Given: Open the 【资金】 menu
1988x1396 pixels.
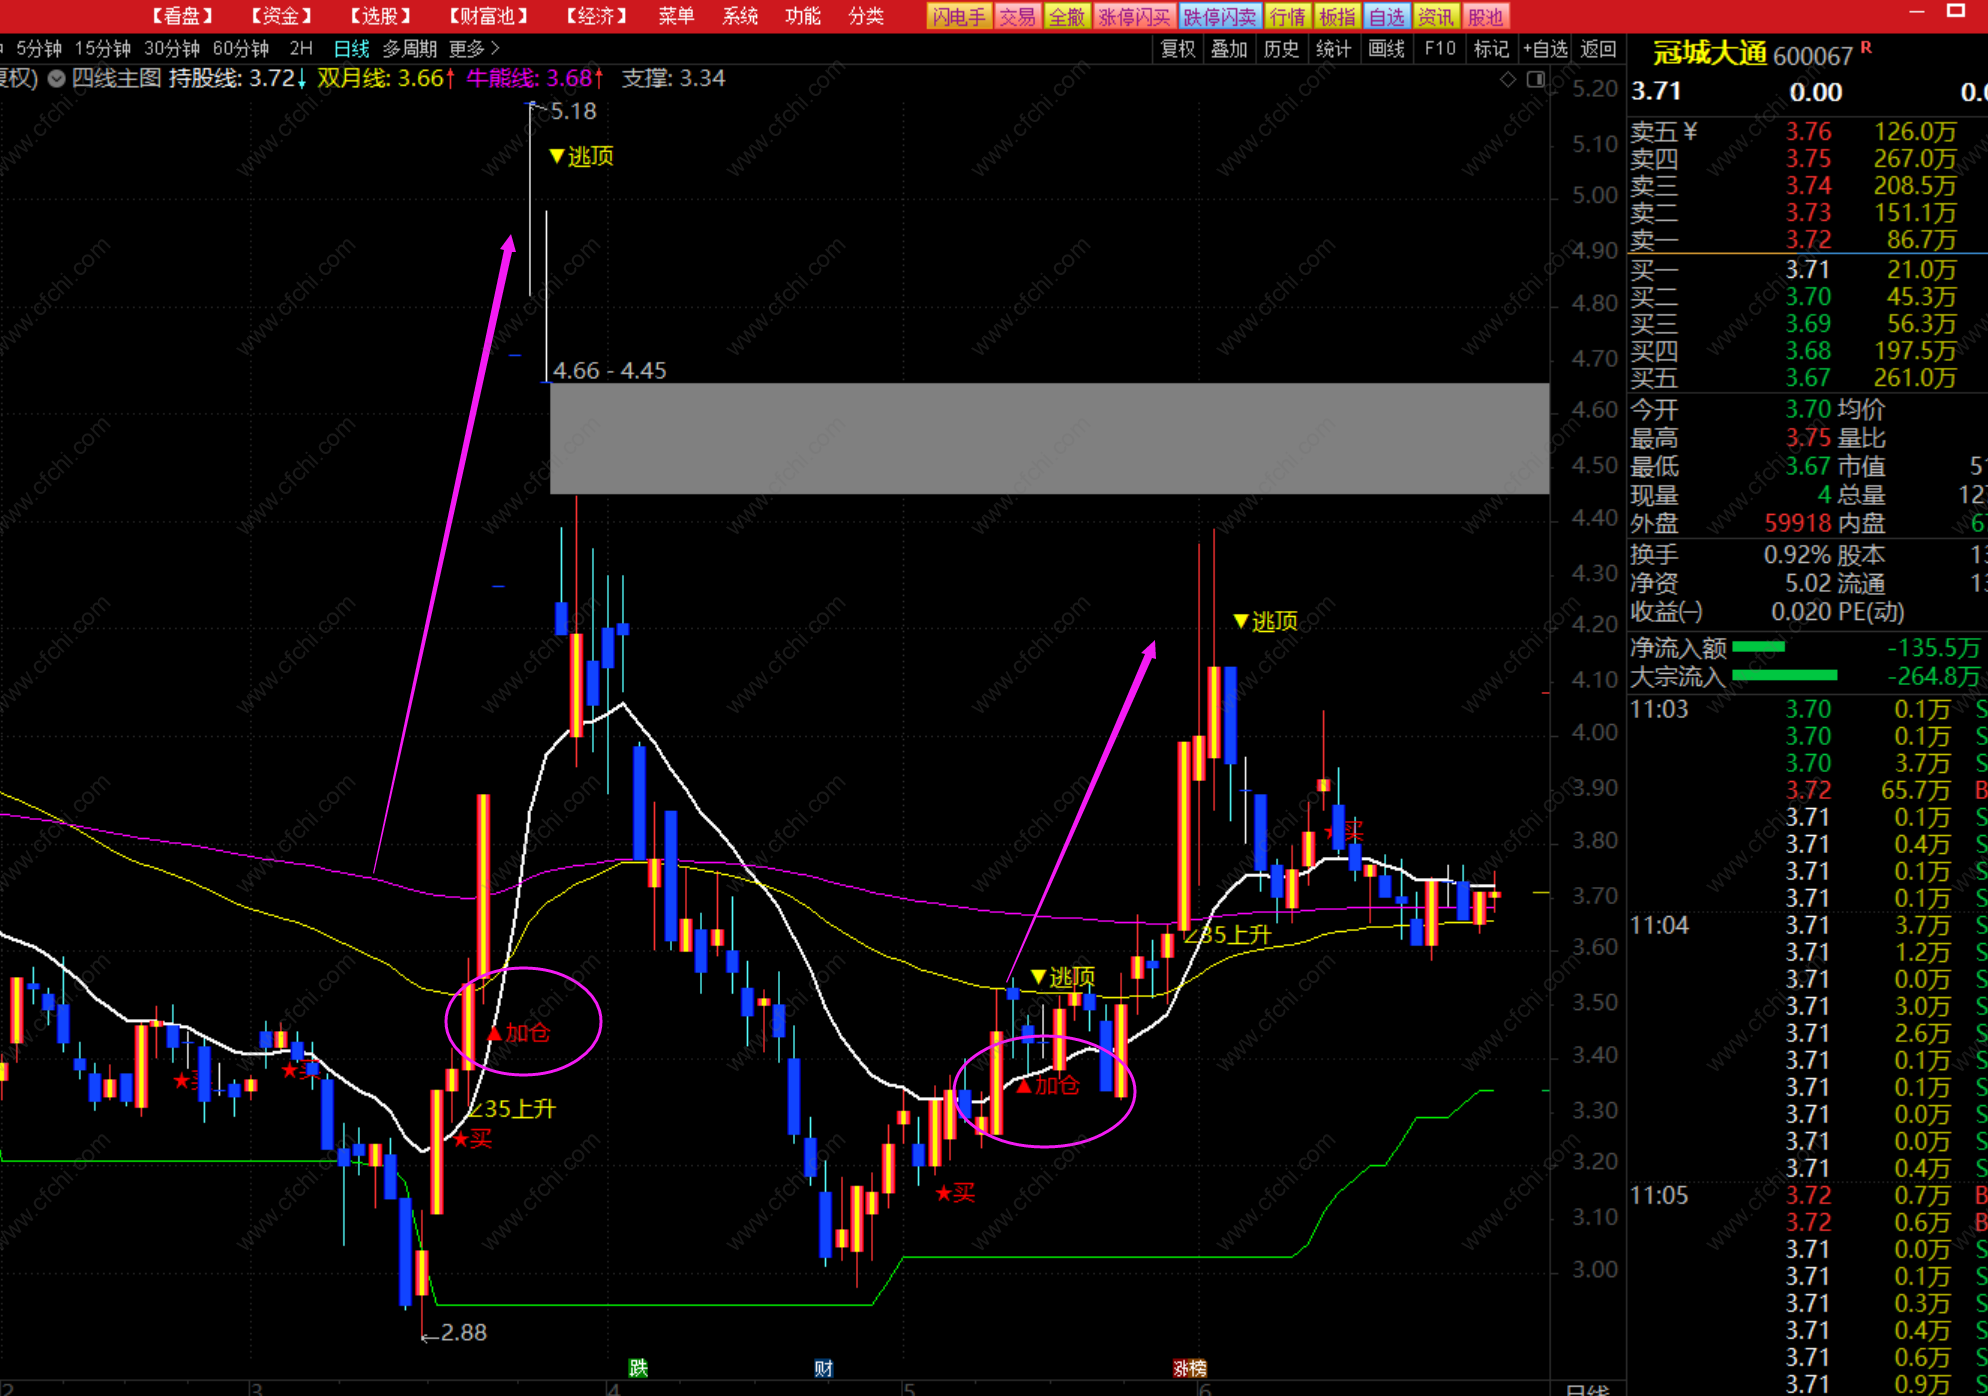Looking at the screenshot, I should coord(281,16).
